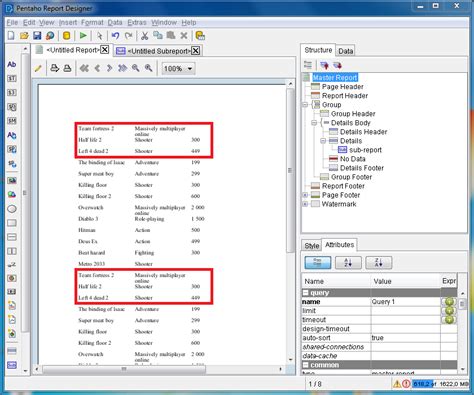Screen dimensions: 474x395
Task: Click the Delete X toolbar icon
Action: (x=184, y=35)
